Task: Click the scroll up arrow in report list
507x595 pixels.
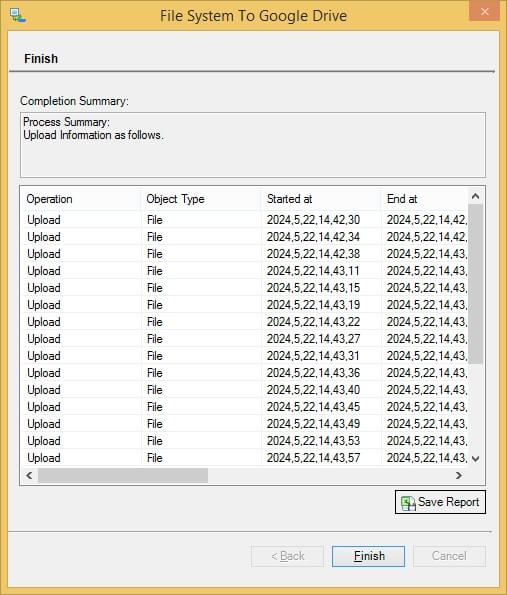Action: 476,196
